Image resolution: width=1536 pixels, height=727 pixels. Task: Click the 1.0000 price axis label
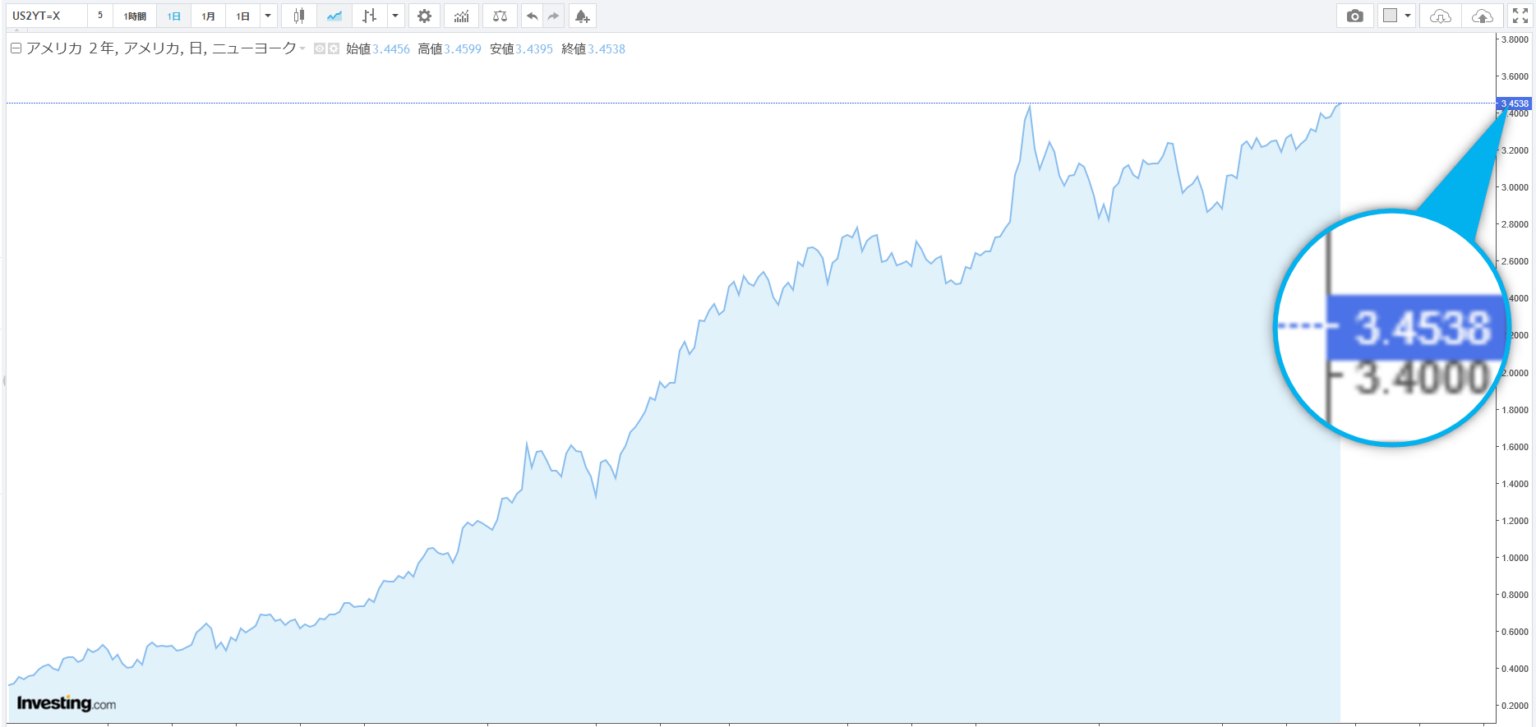[x=1515, y=558]
